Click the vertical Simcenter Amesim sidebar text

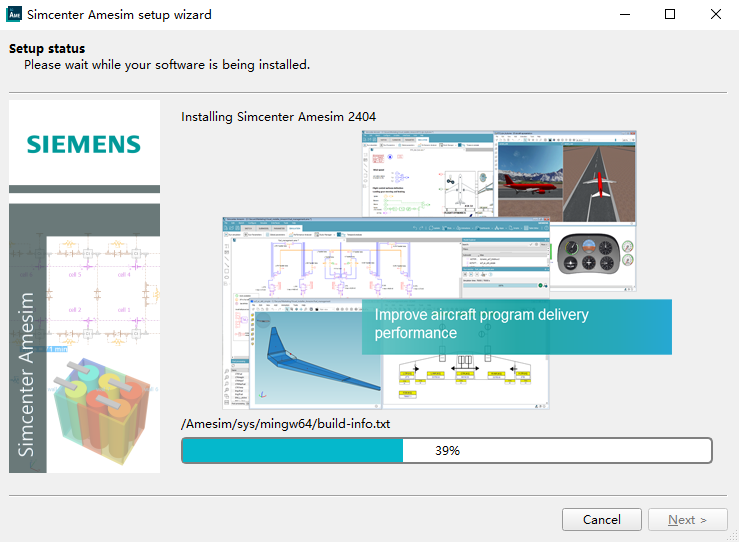(x=28, y=375)
